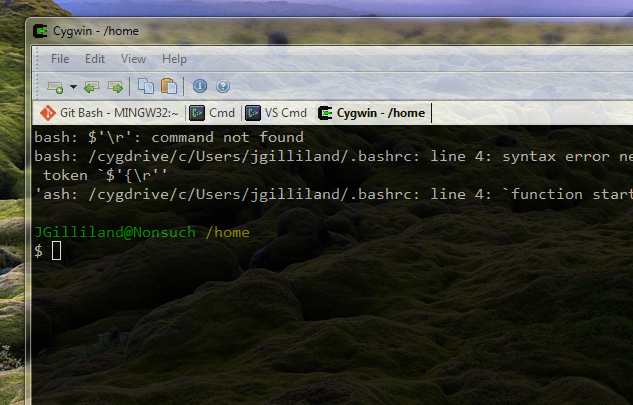Viewport: 633px width, 405px height.
Task: Click the Paste clipboard icon
Action: pyautogui.click(x=169, y=86)
